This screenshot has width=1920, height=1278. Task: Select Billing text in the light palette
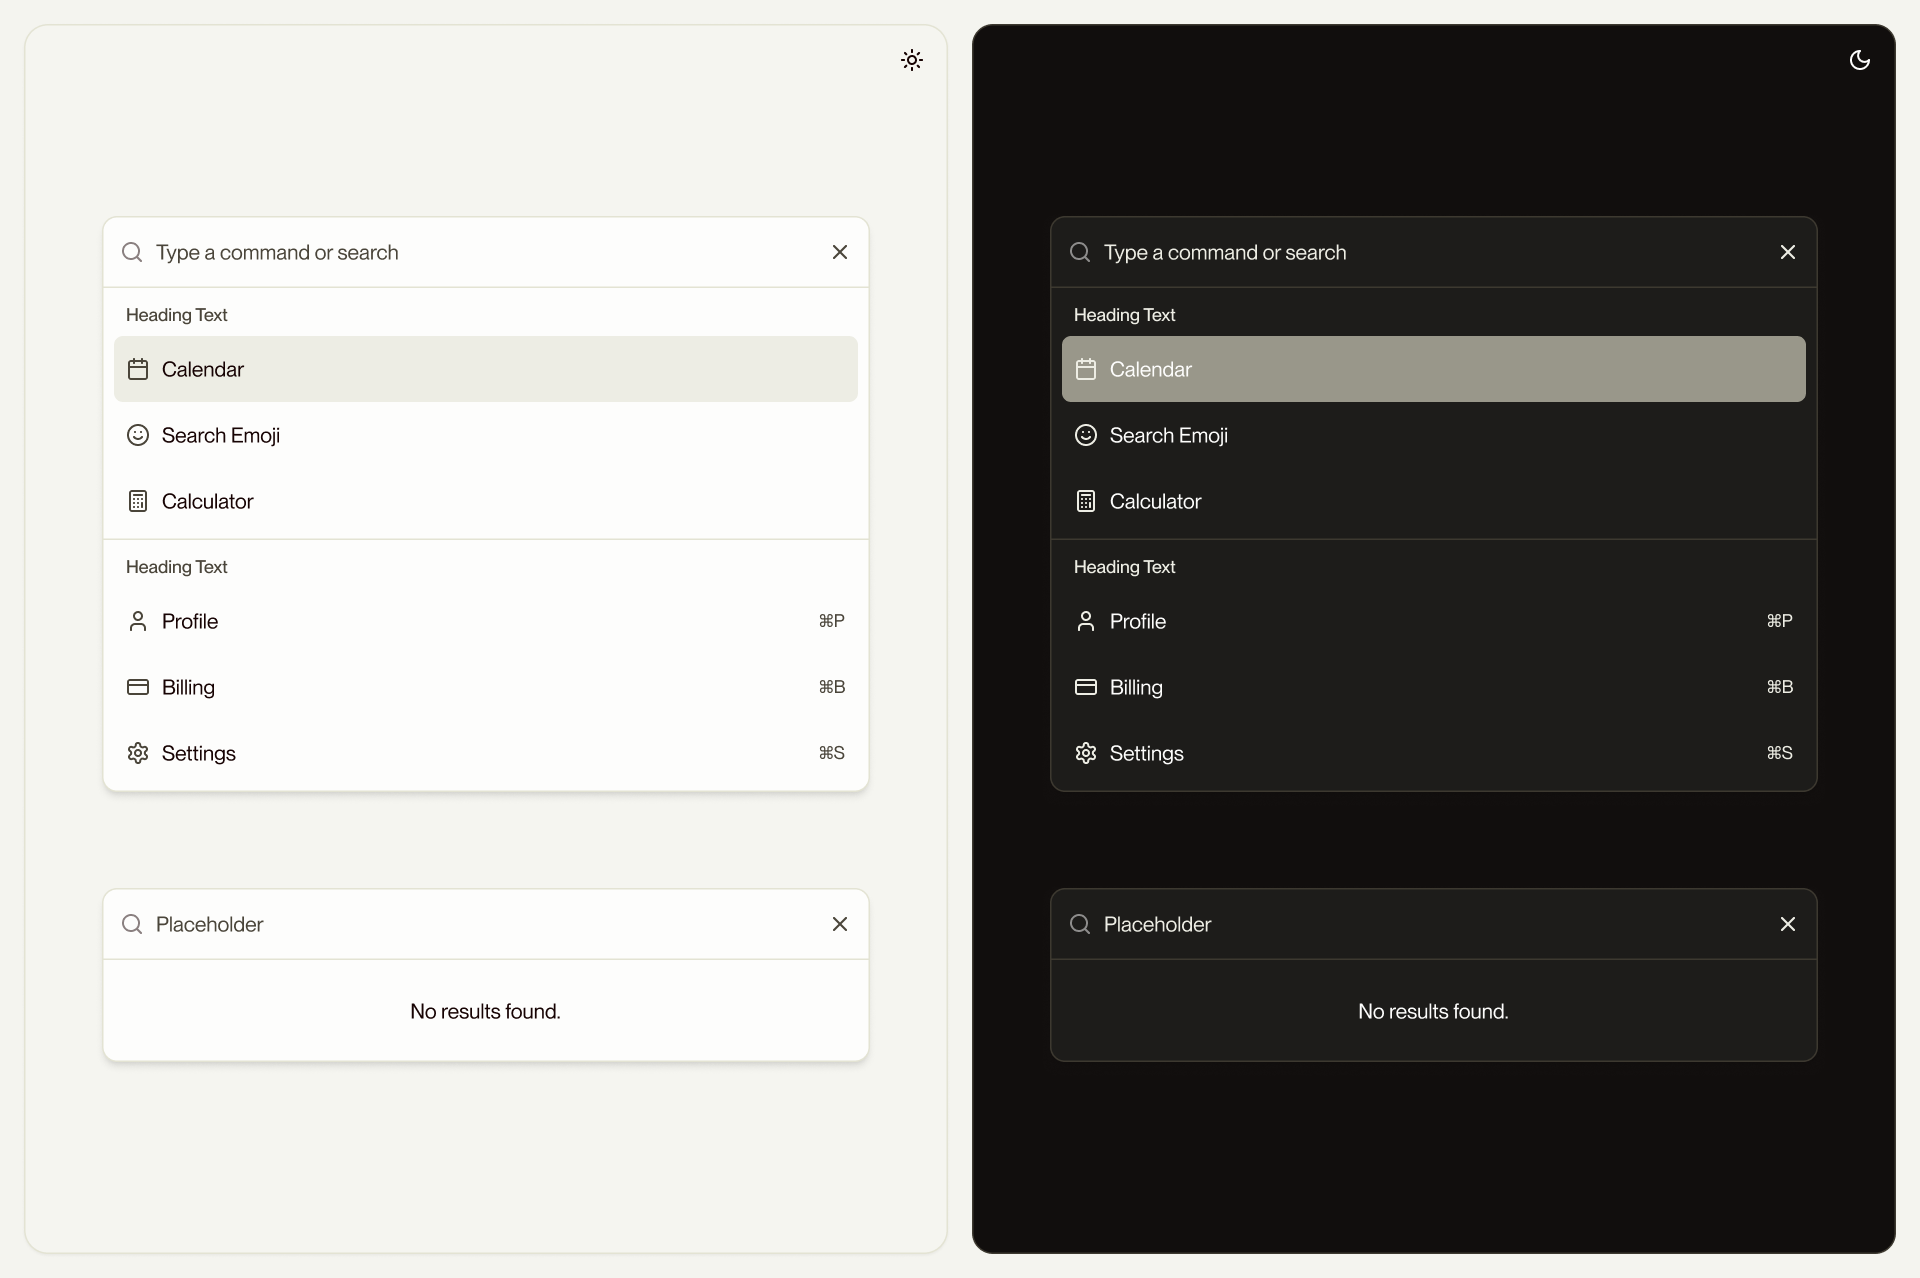tap(188, 688)
